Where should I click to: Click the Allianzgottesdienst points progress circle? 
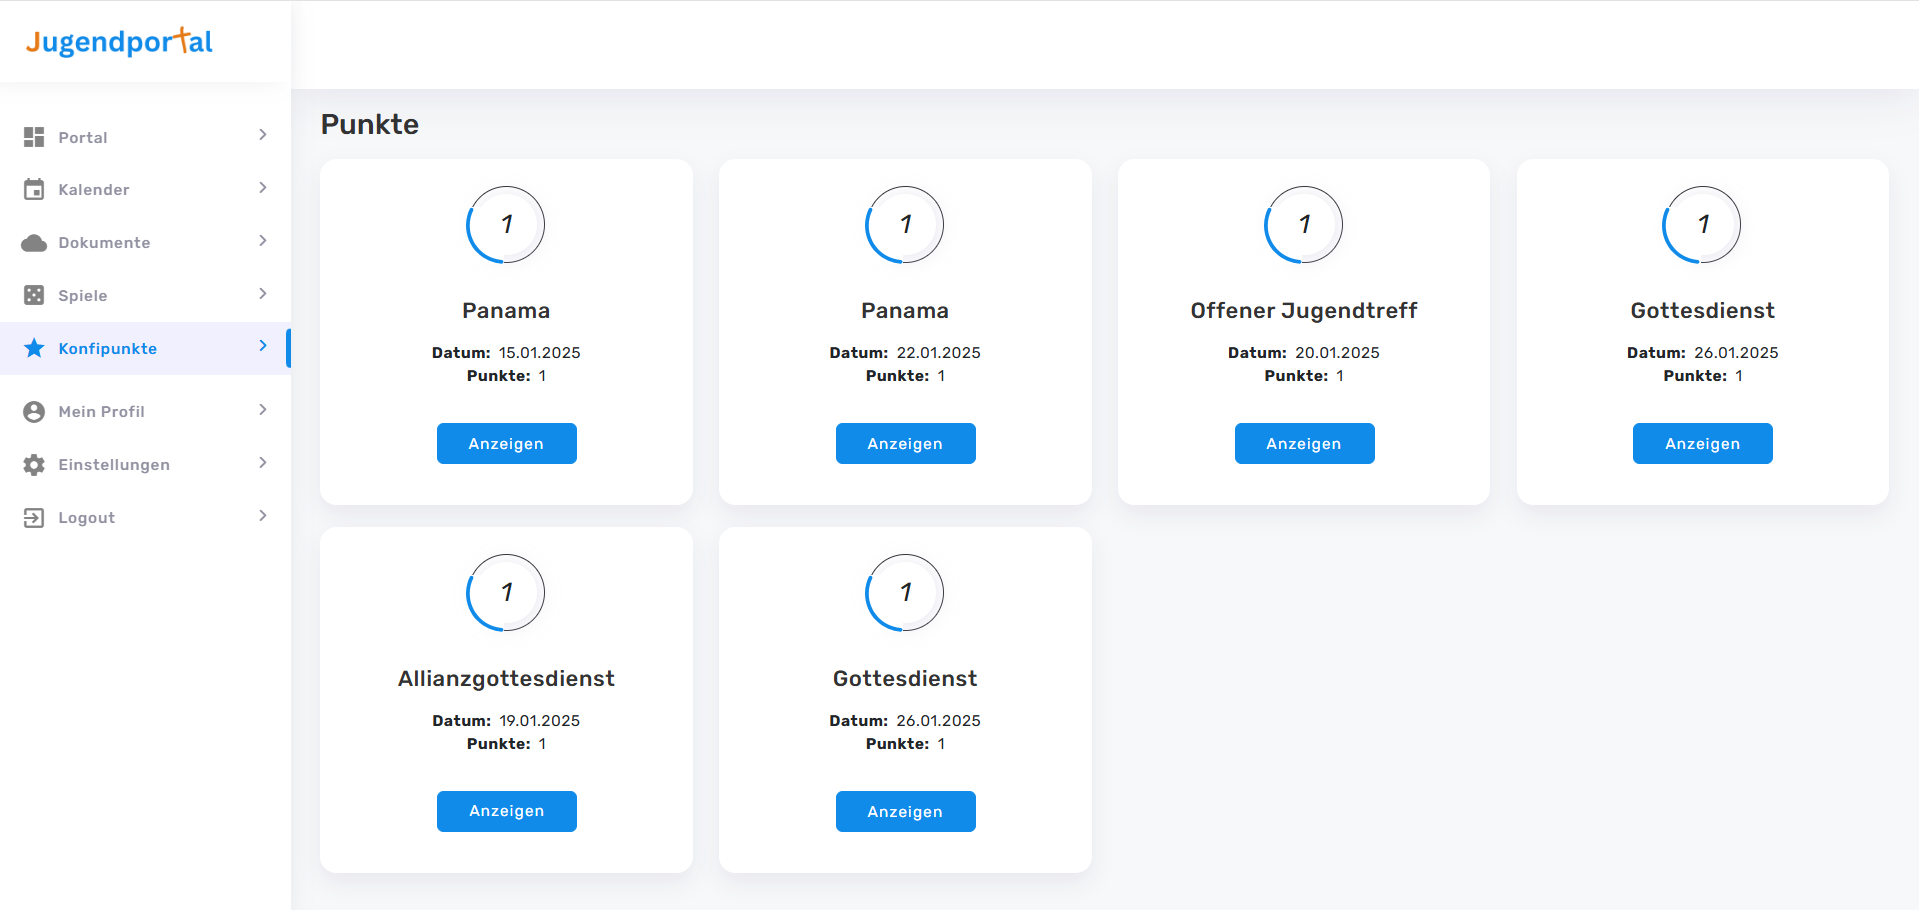(x=506, y=592)
